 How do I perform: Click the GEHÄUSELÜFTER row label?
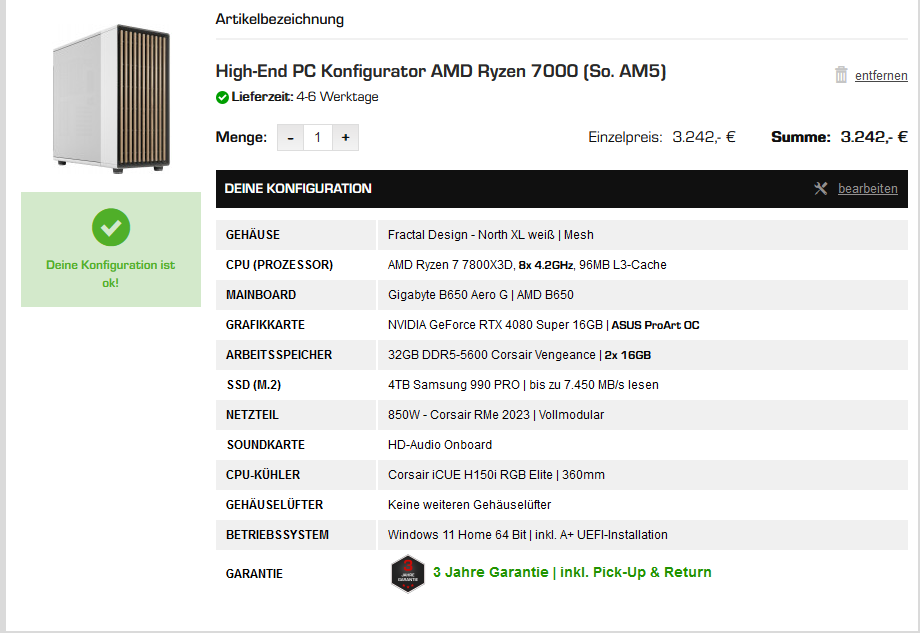pyautogui.click(x=275, y=504)
